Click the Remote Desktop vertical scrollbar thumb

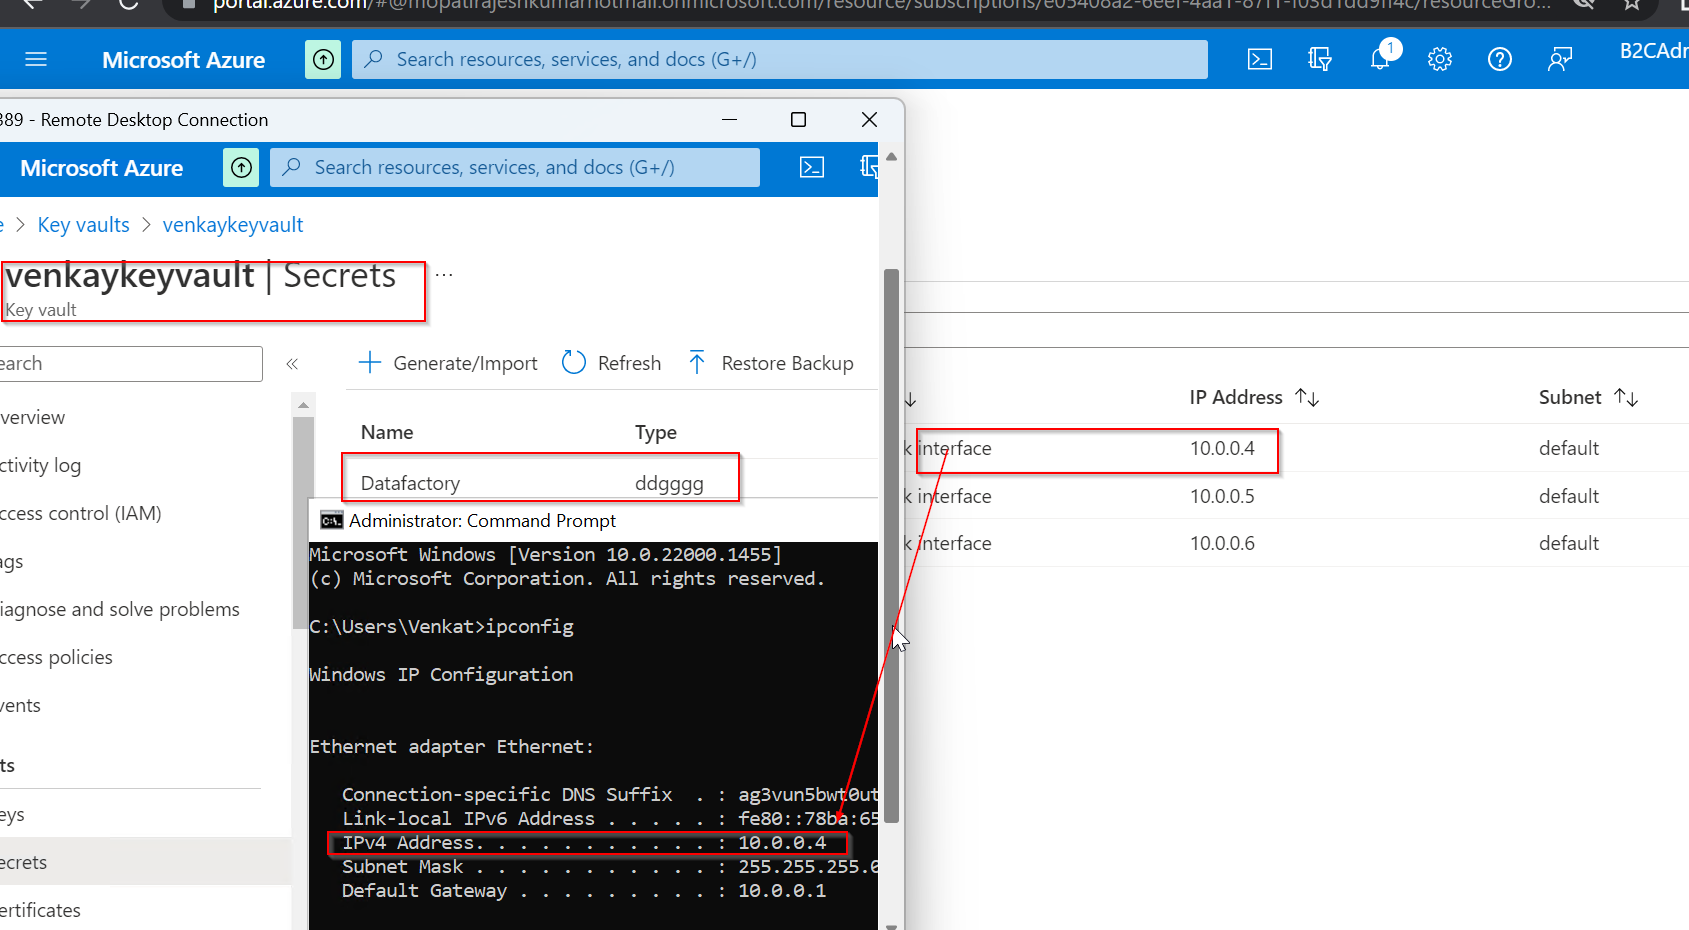click(891, 545)
